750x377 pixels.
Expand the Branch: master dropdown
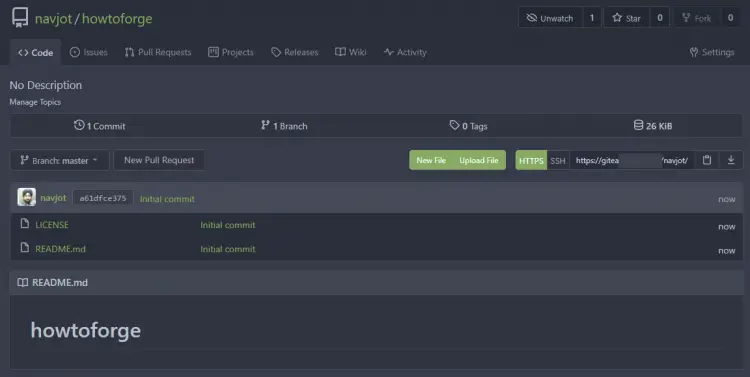click(60, 160)
